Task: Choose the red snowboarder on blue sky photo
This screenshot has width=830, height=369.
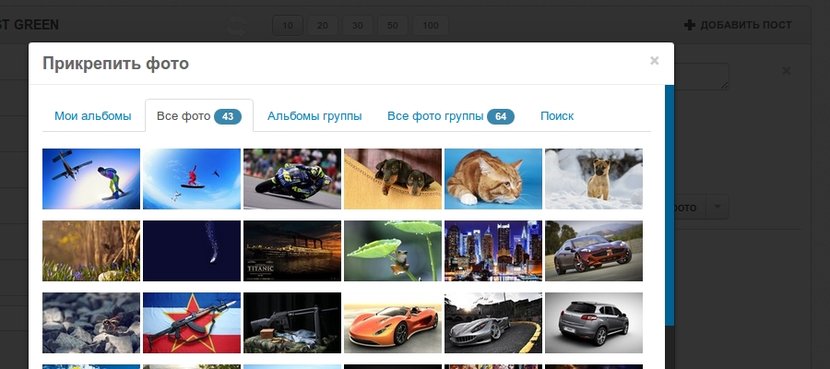Action: point(192,179)
